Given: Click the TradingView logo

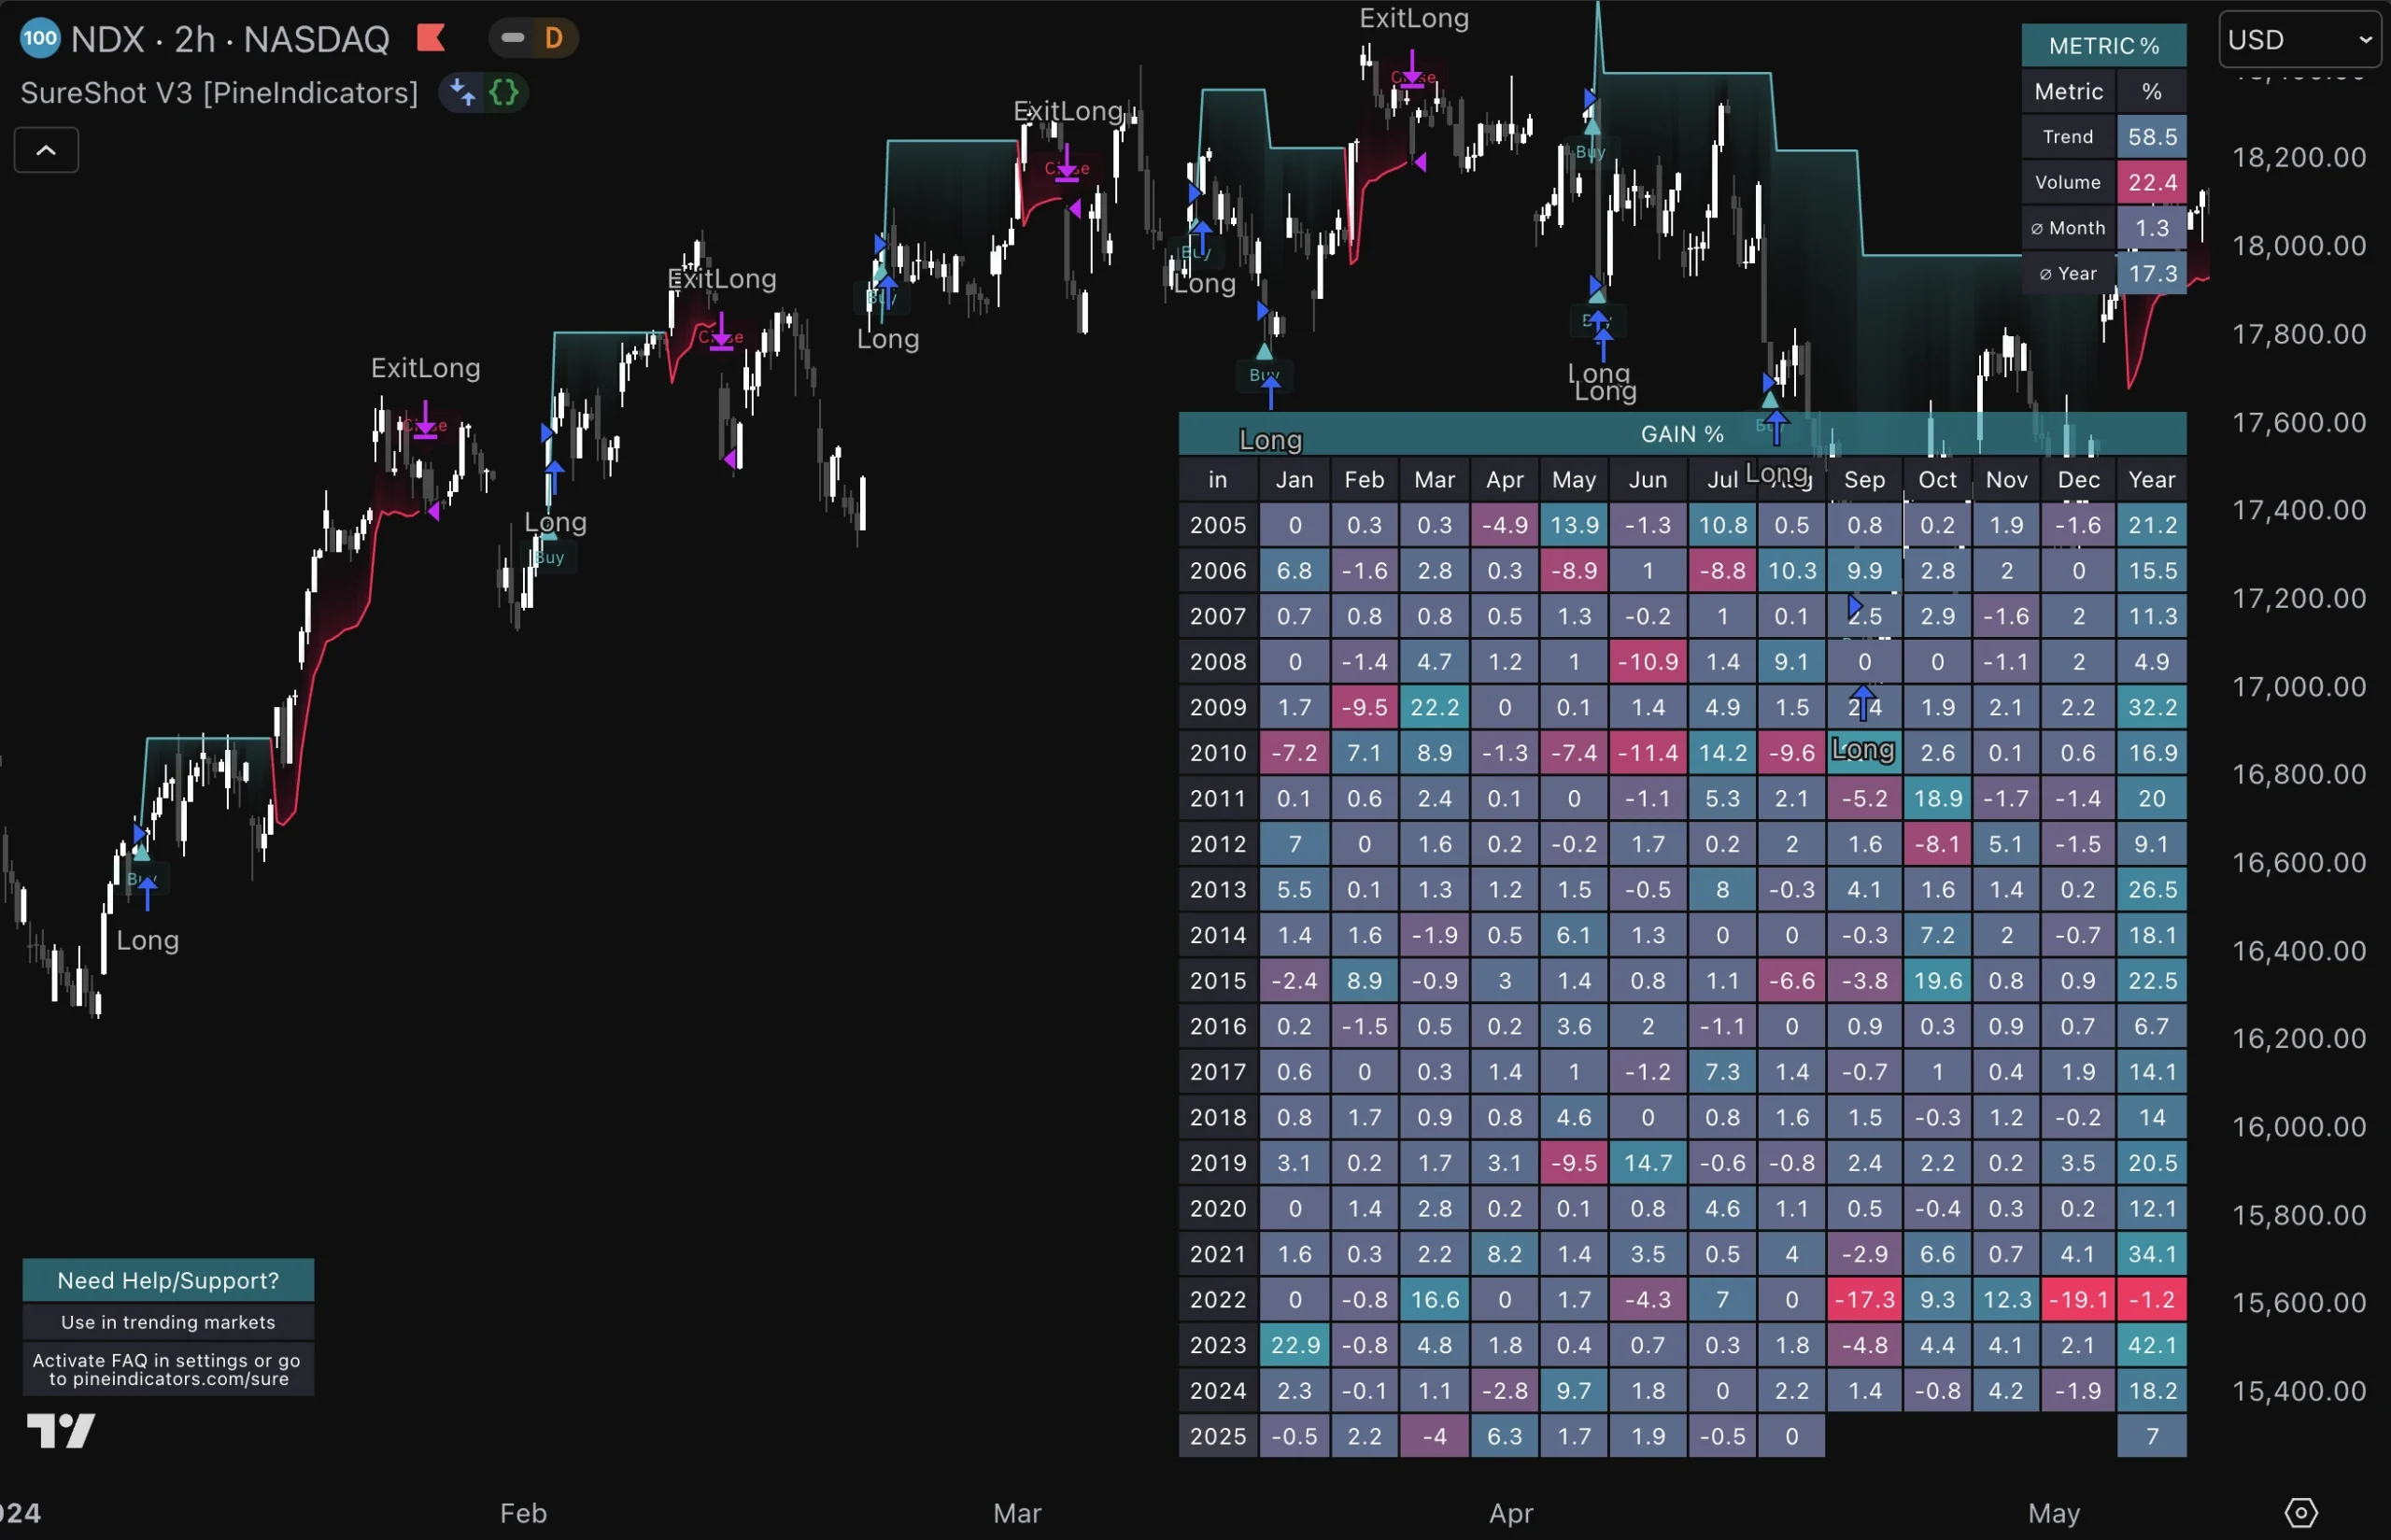Looking at the screenshot, I should pos(61,1430).
